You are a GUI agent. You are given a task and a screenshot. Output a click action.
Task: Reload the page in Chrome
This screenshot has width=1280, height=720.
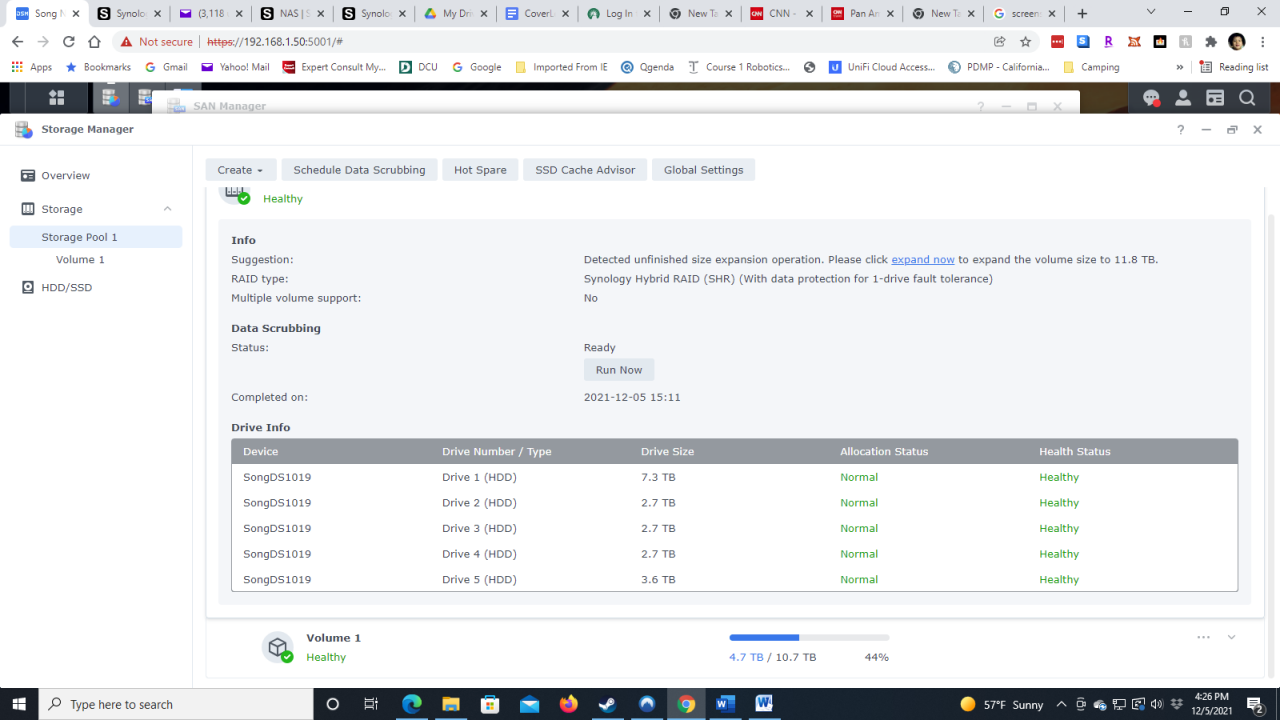tap(68, 42)
